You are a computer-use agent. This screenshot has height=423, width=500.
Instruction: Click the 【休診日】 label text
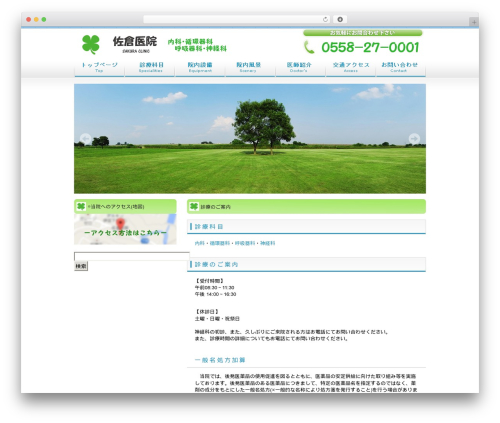207,312
